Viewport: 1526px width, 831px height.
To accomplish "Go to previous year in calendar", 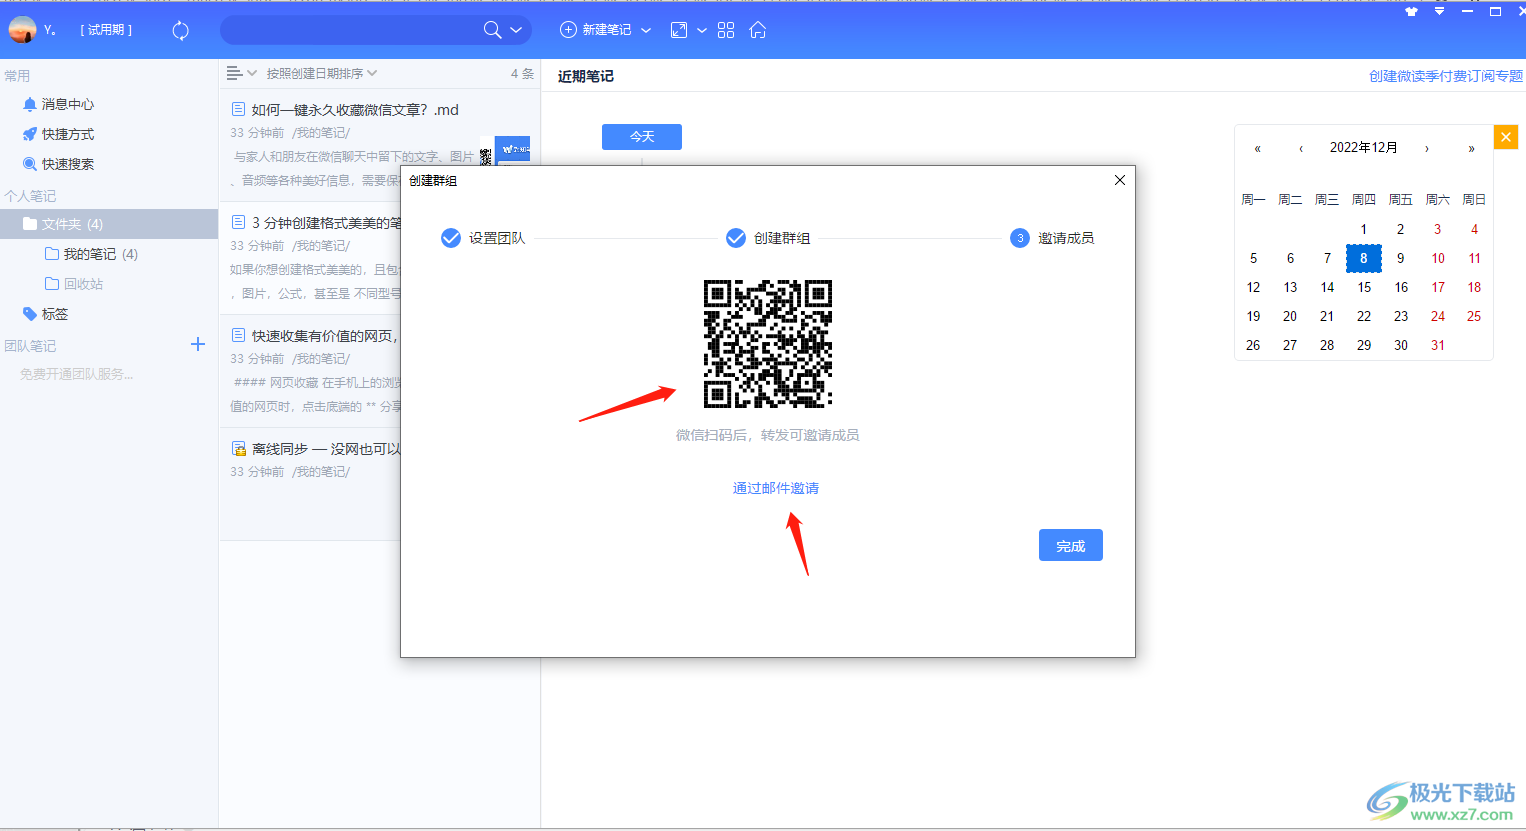I will pos(1257,148).
